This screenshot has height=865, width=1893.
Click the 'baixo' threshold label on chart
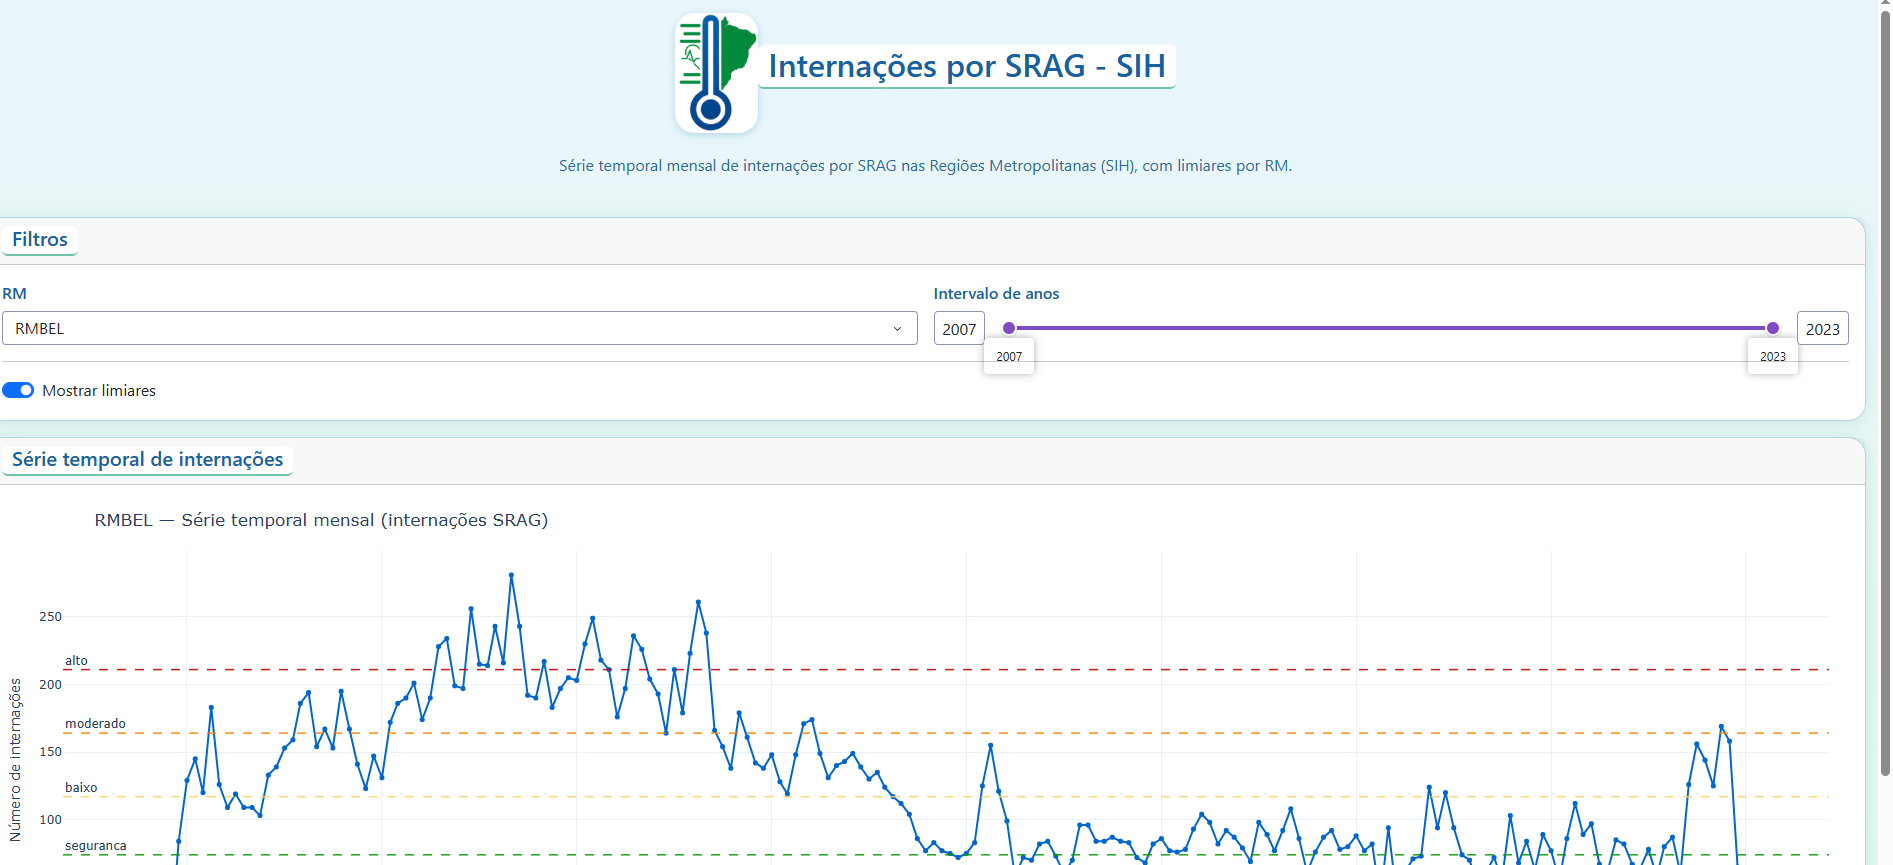pyautogui.click(x=81, y=788)
